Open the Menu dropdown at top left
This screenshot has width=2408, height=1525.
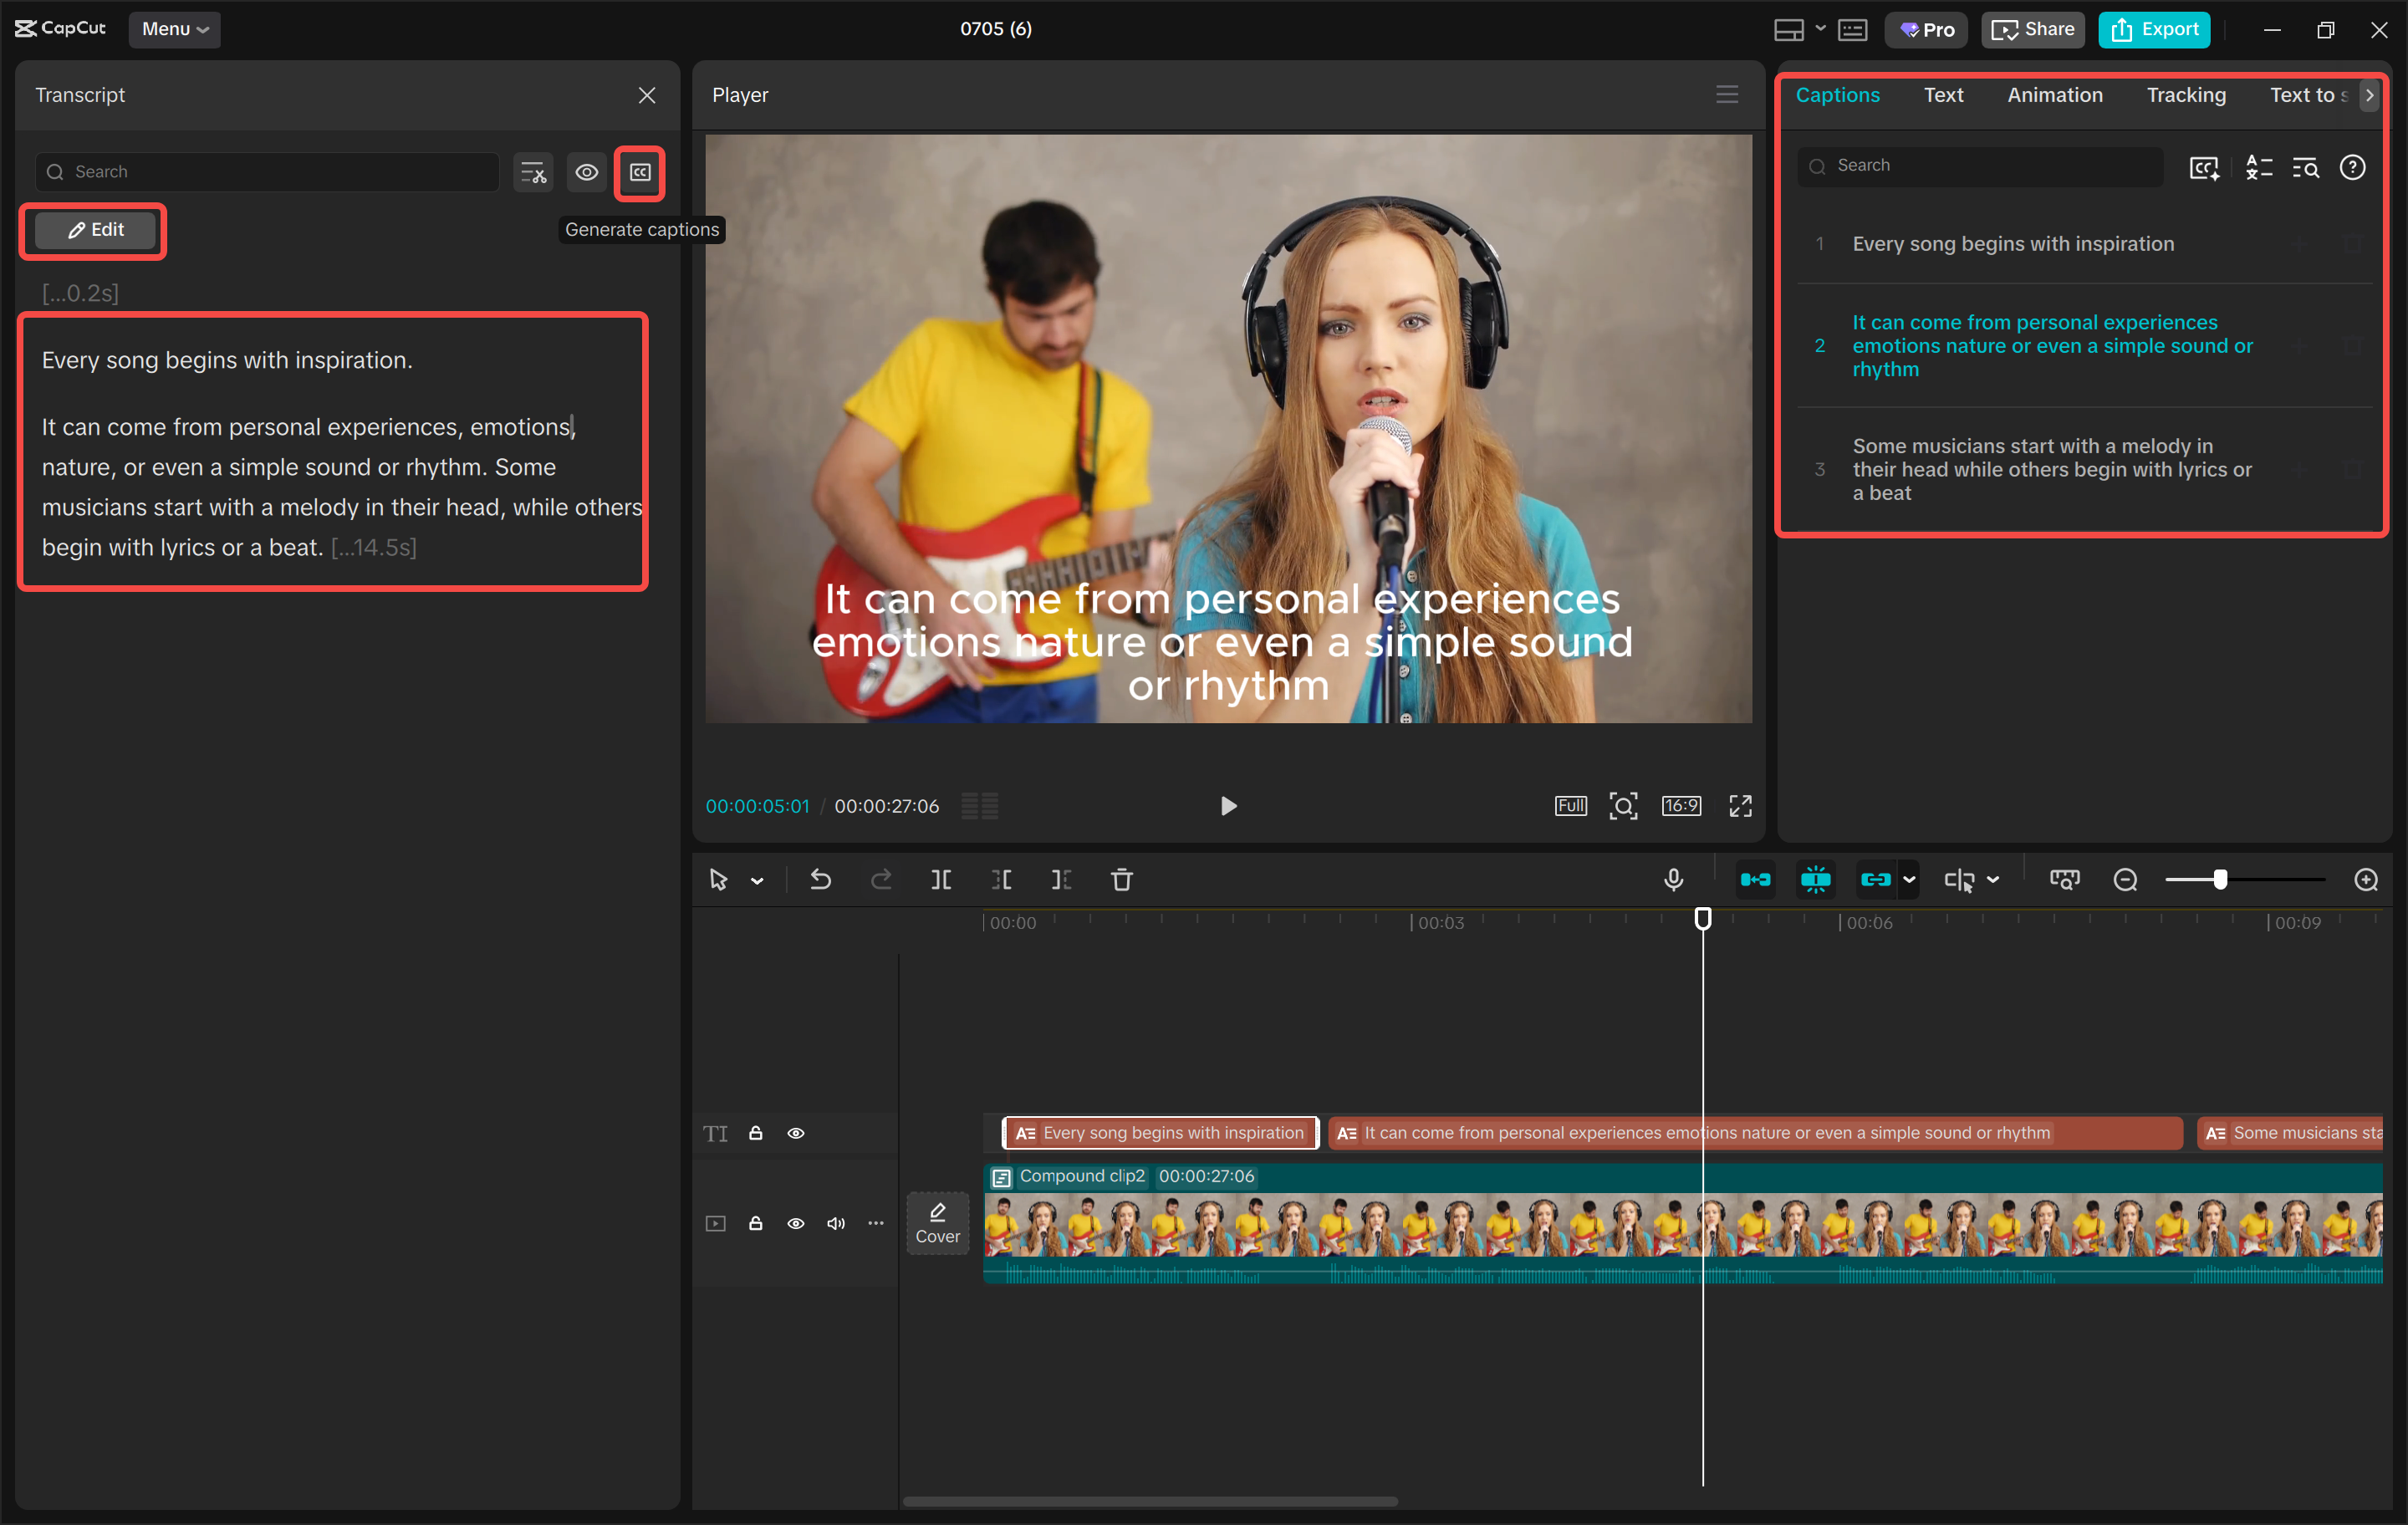[x=174, y=29]
